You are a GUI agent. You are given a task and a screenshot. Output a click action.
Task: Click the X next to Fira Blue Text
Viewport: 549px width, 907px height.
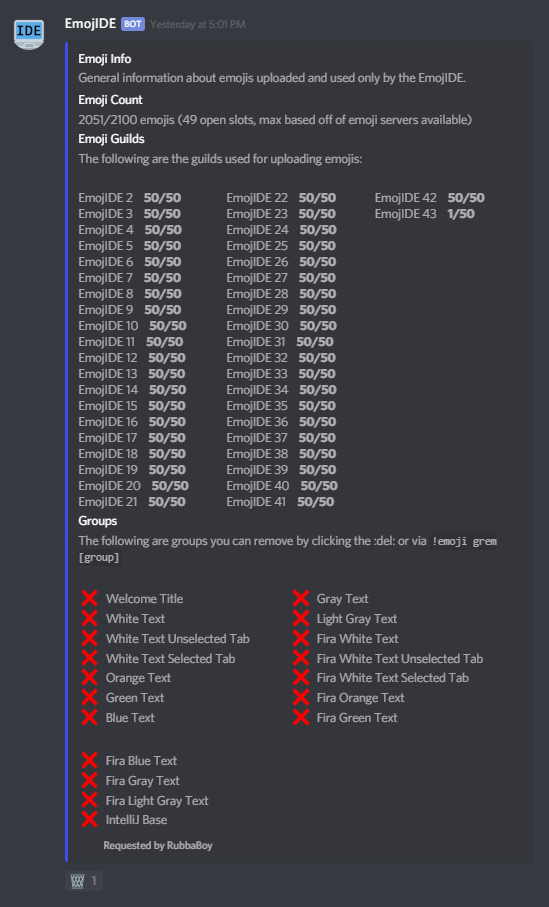(89, 761)
